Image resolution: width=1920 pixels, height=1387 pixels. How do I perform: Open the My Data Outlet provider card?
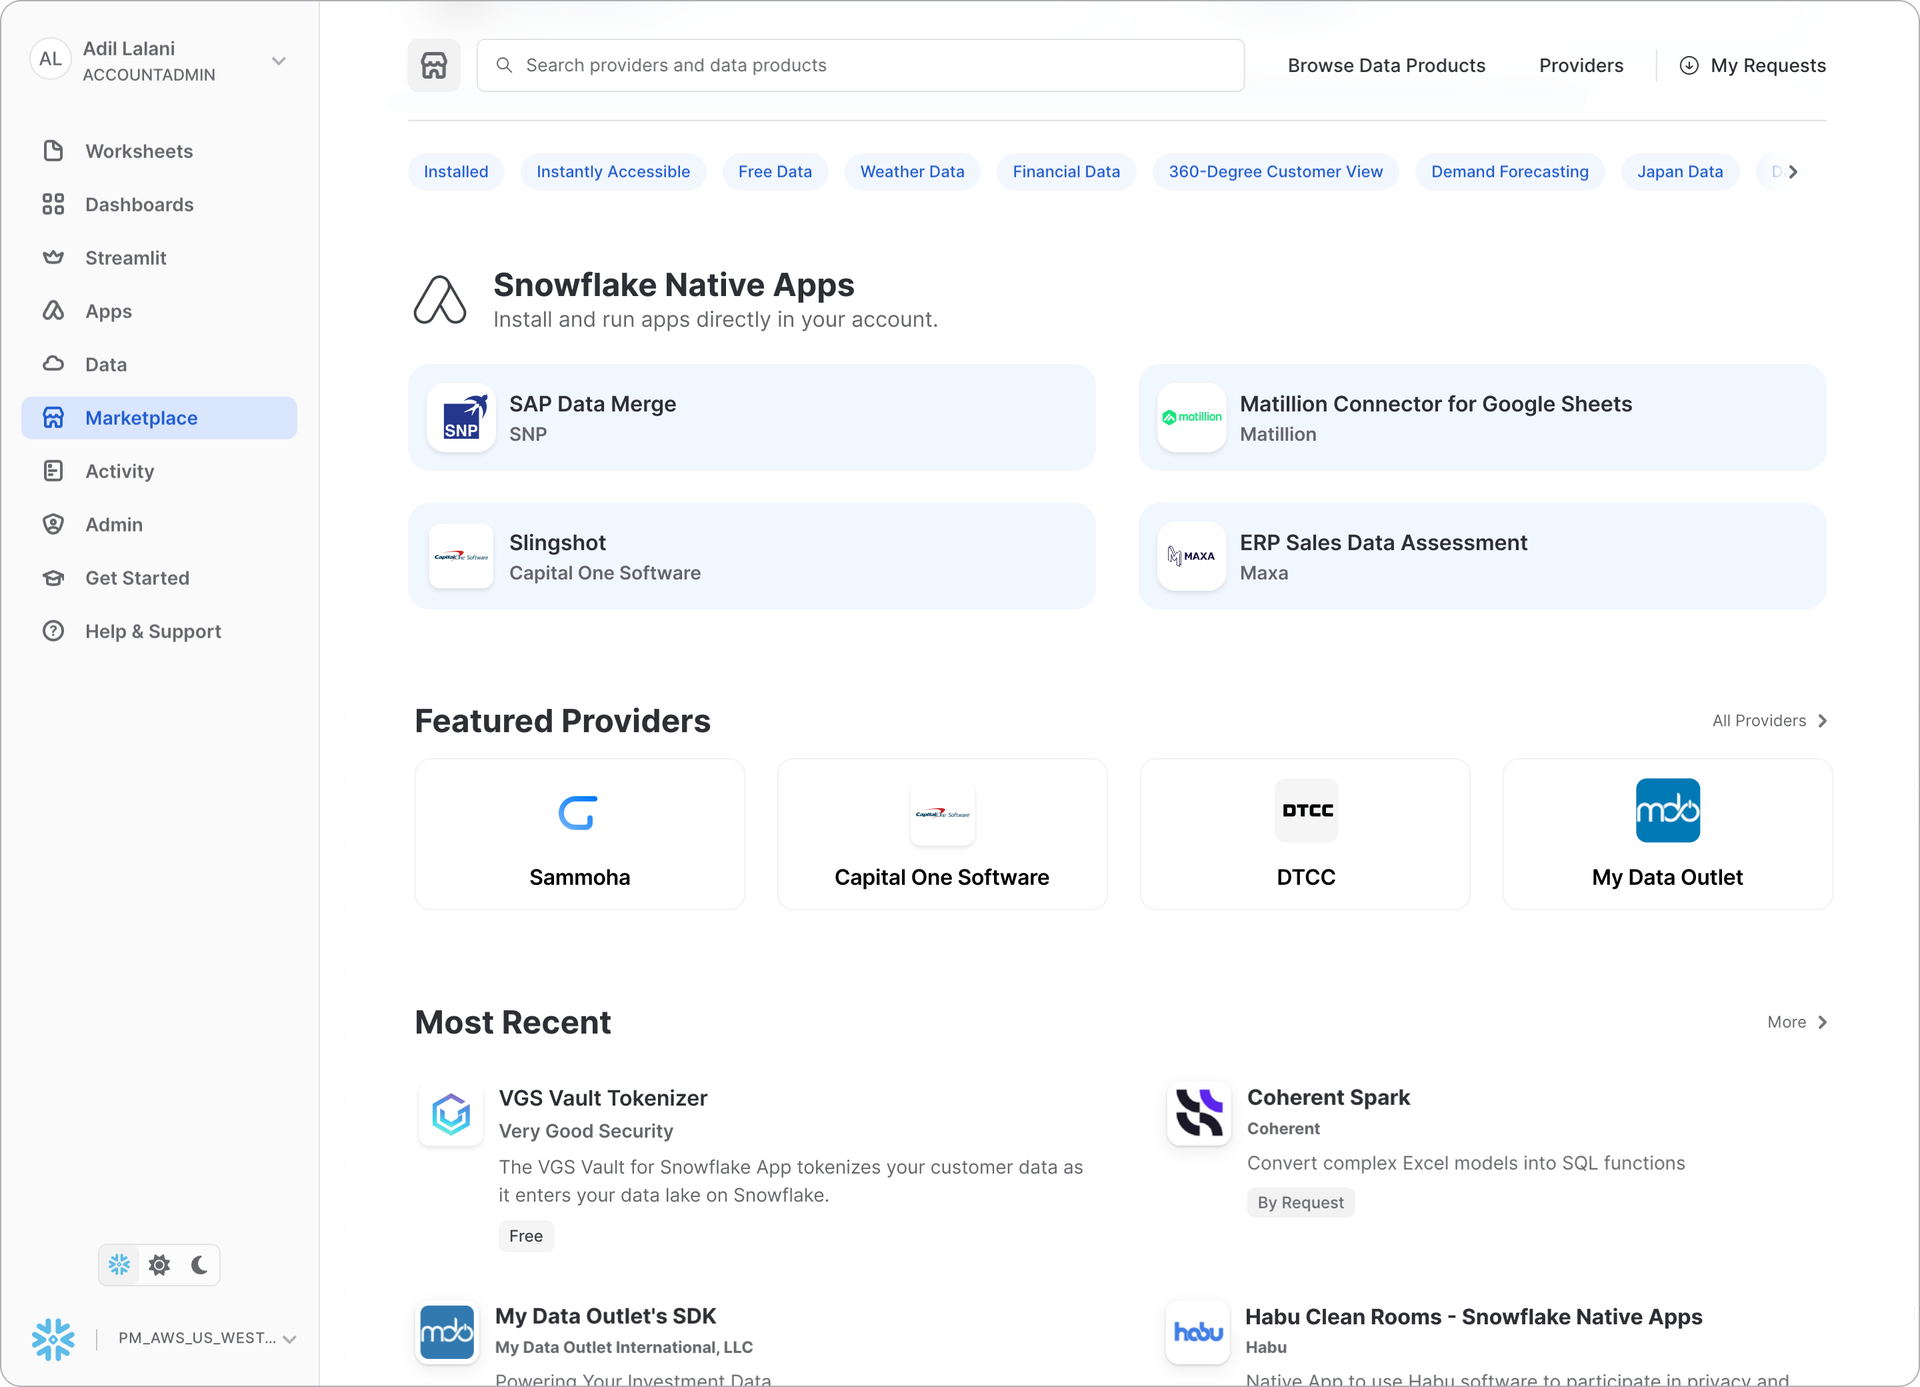[x=1667, y=834]
